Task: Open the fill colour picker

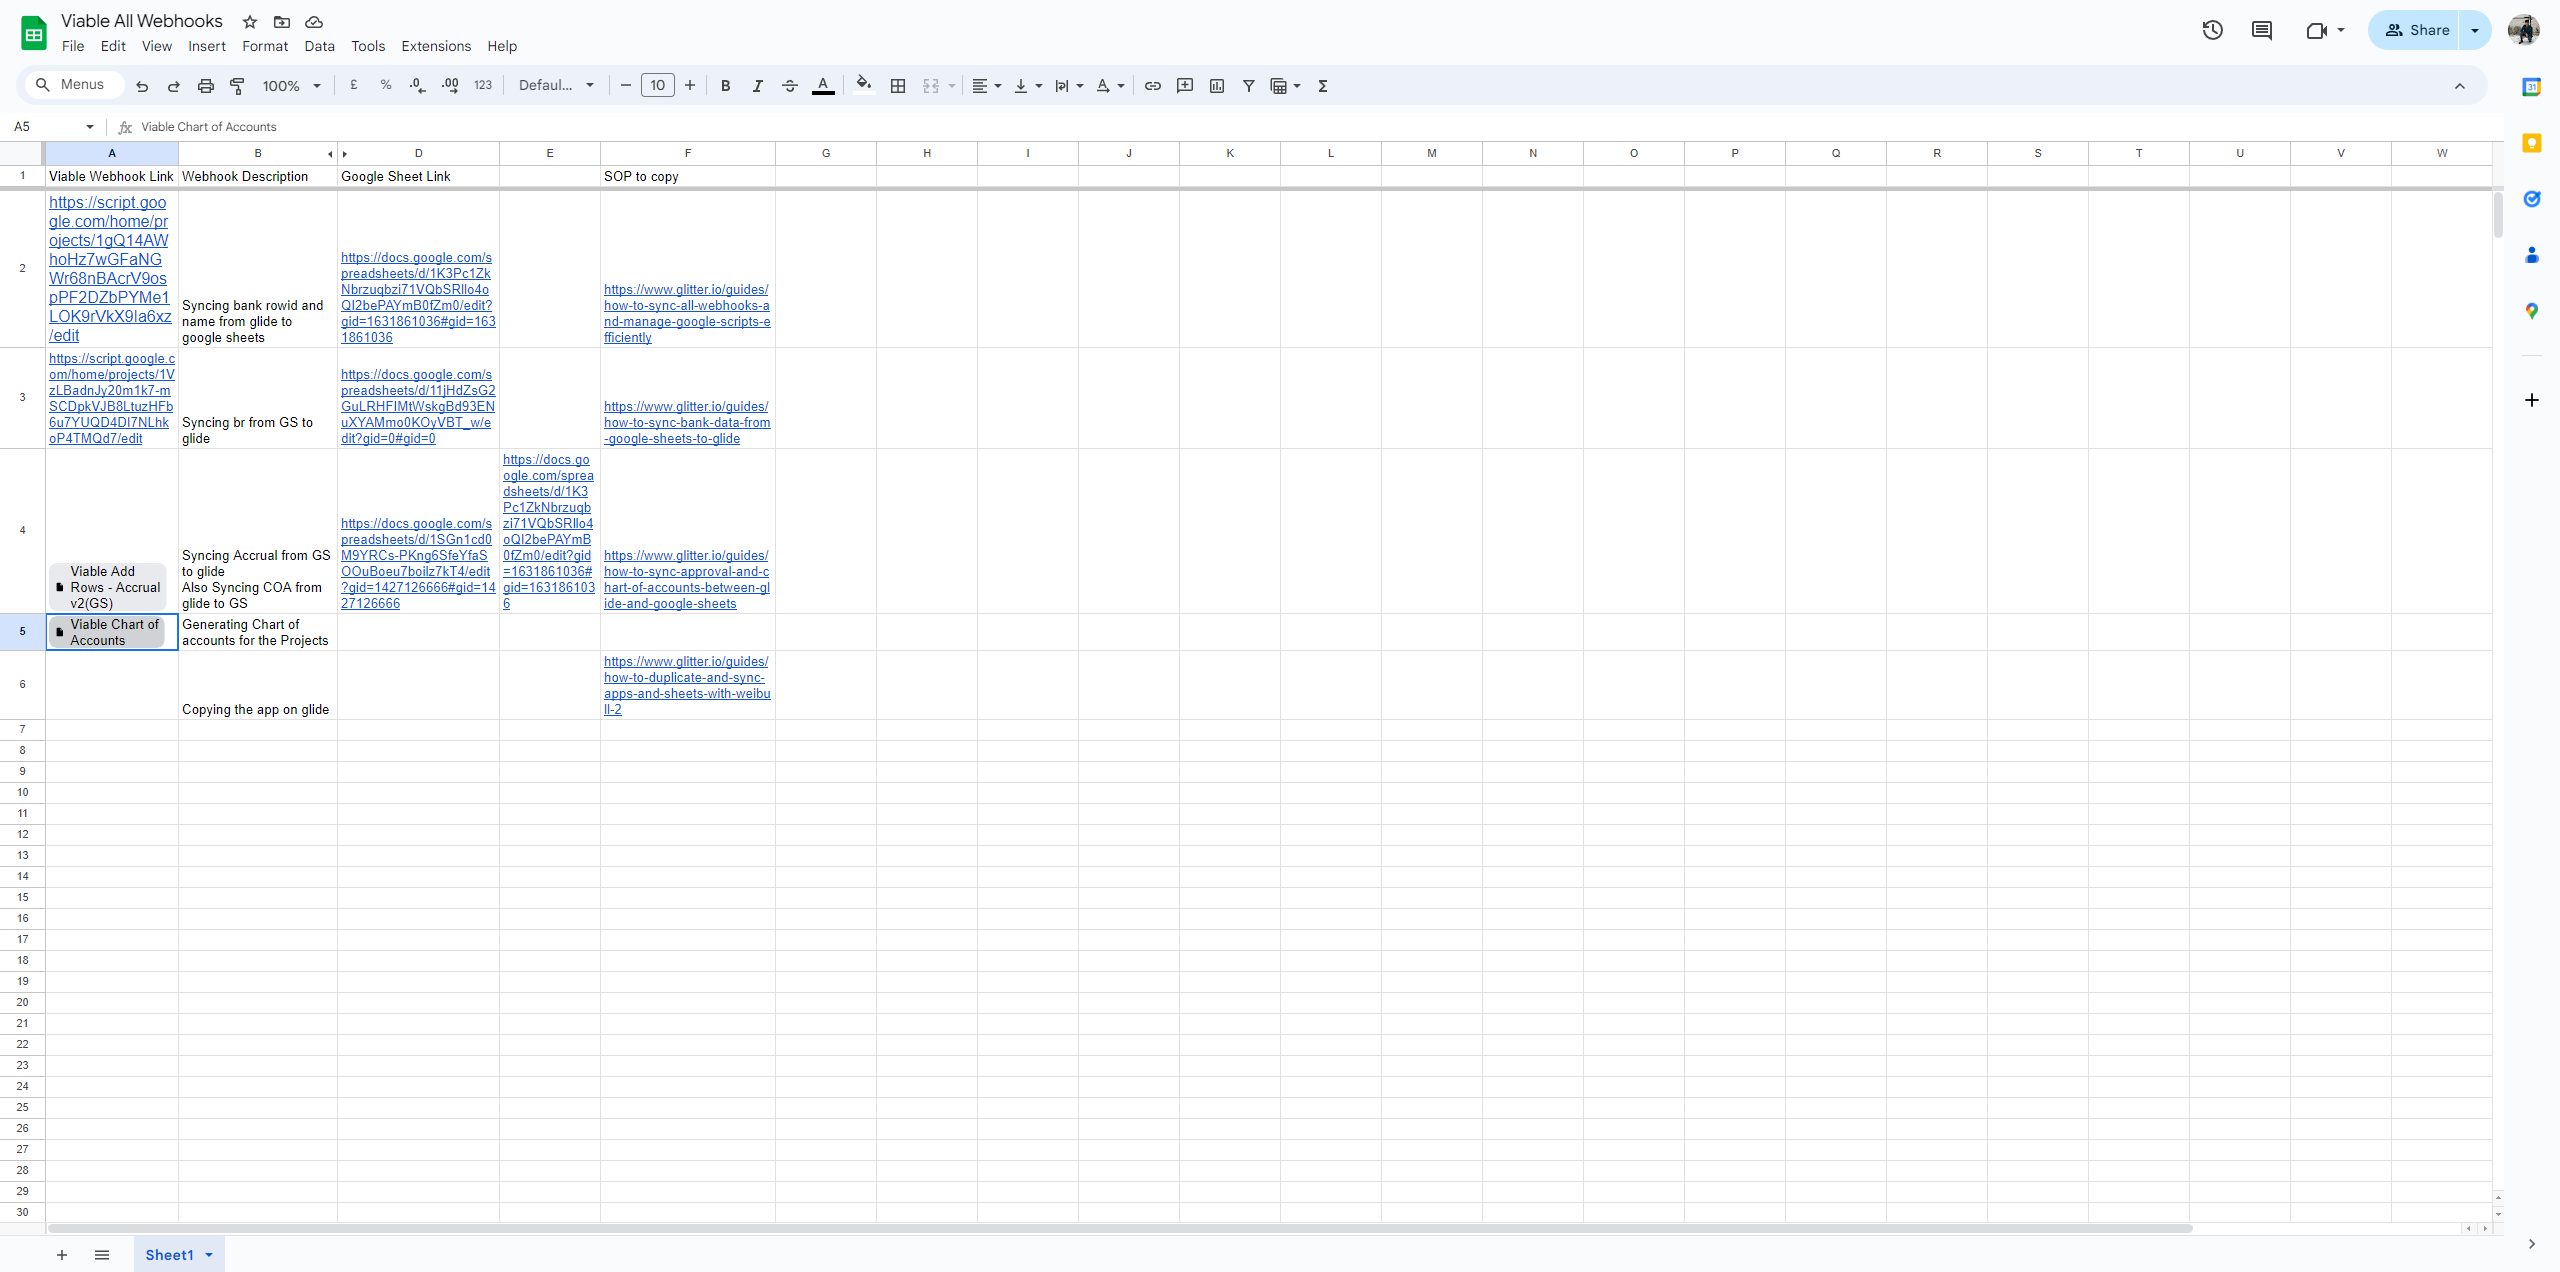Action: pos(864,86)
